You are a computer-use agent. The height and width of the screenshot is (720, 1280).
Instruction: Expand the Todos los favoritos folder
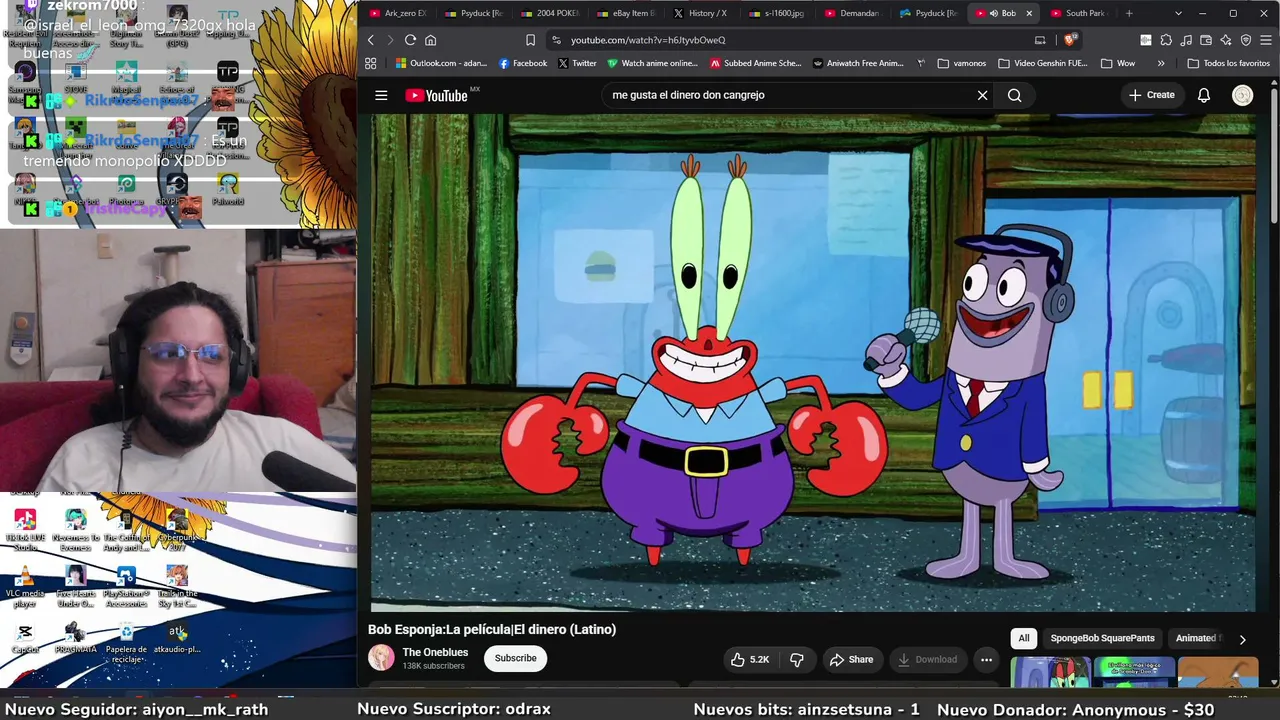point(1228,63)
